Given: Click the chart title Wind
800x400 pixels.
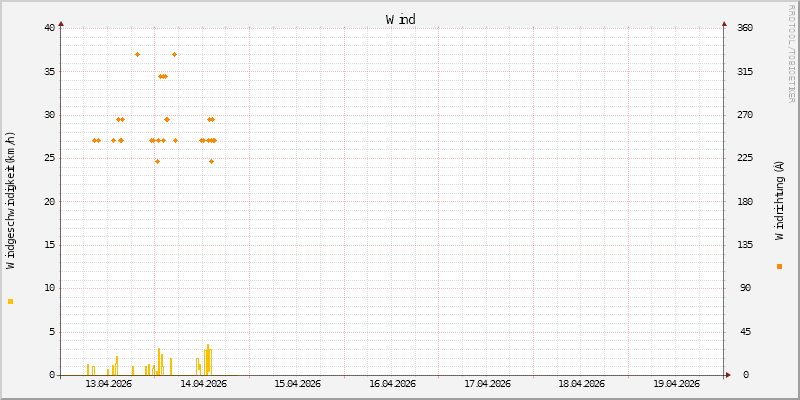Looking at the screenshot, I should [x=400, y=19].
